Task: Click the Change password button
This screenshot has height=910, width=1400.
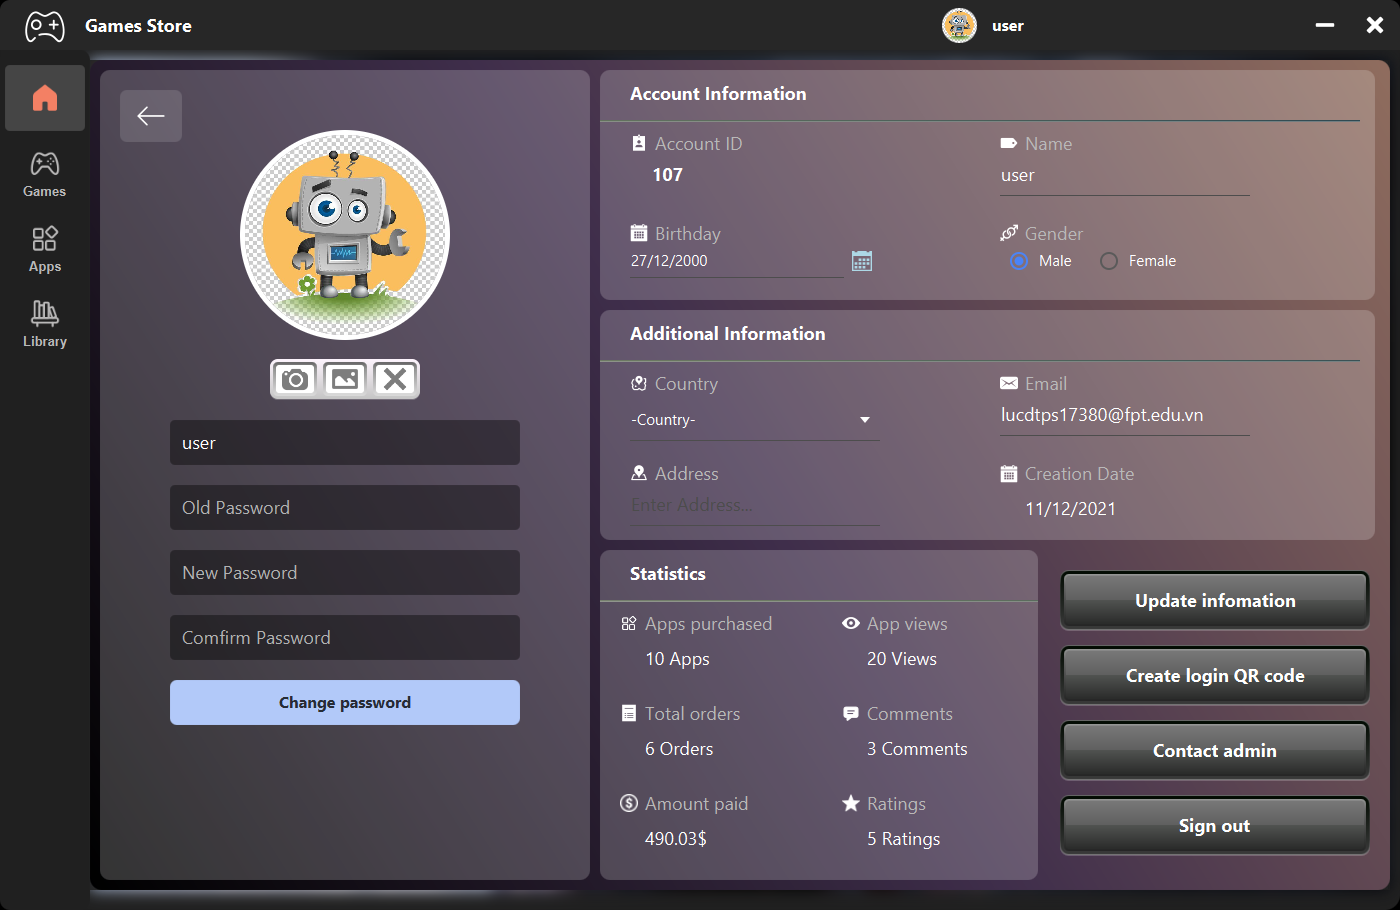Action: [x=345, y=703]
